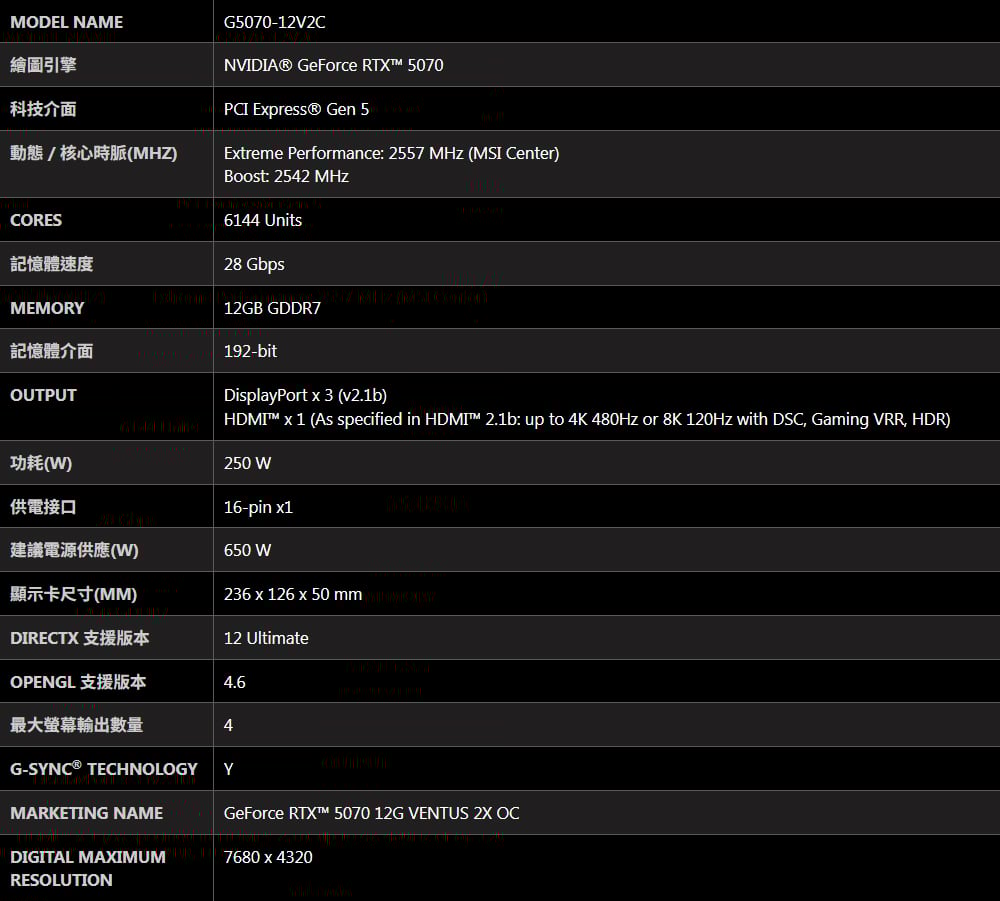Click NVIDIA GeForce RTX 5070 text
This screenshot has height=901, width=1000.
coord(334,65)
